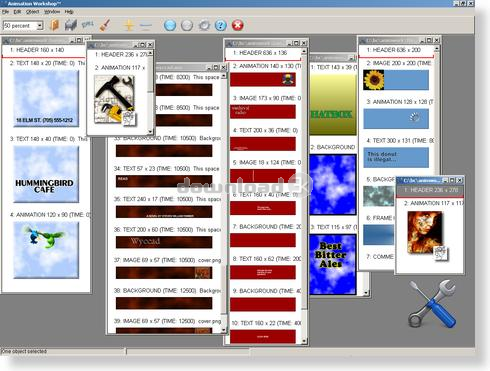Select the paintbrush tool icon
The image size is (490, 371).
click(105, 25)
